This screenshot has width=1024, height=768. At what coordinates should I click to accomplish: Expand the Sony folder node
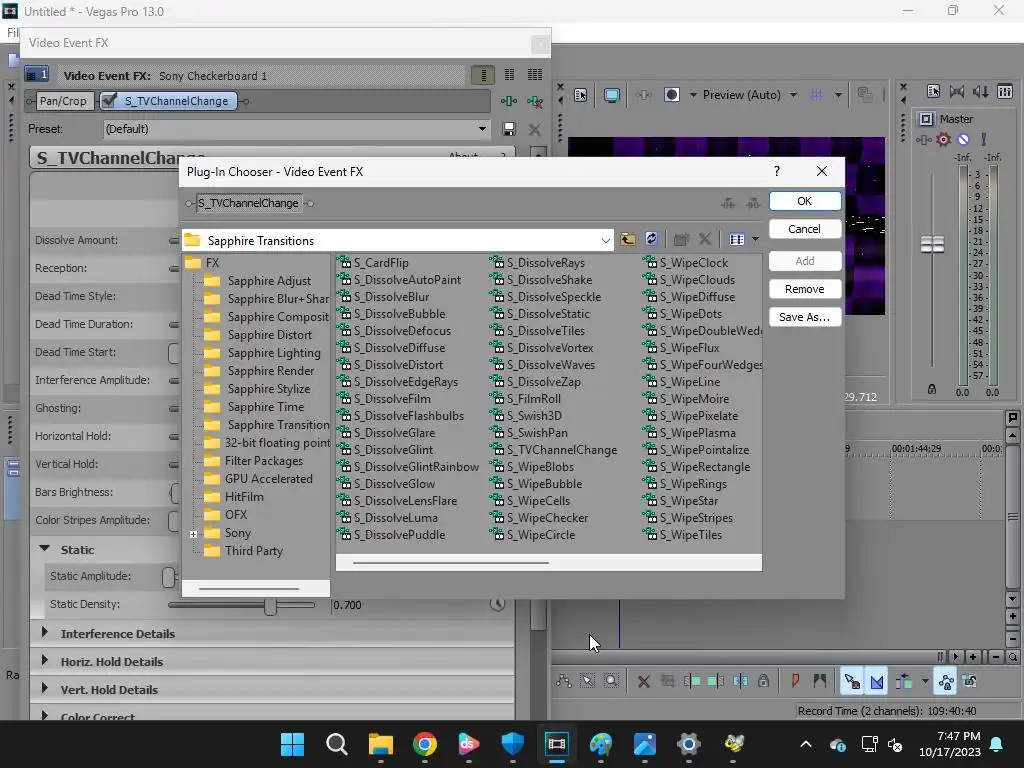[193, 534]
